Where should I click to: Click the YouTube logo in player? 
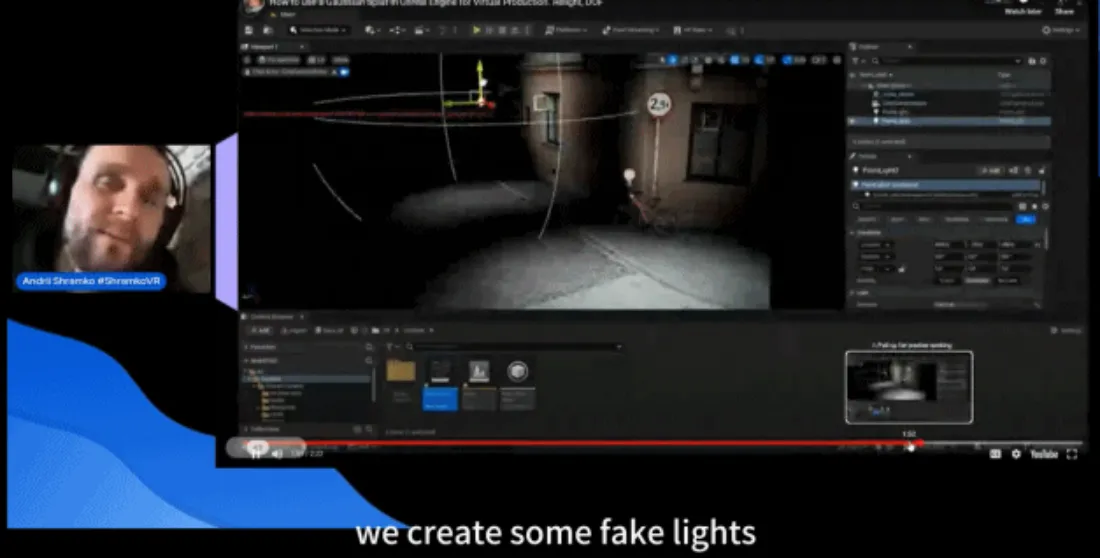pyautogui.click(x=1044, y=454)
